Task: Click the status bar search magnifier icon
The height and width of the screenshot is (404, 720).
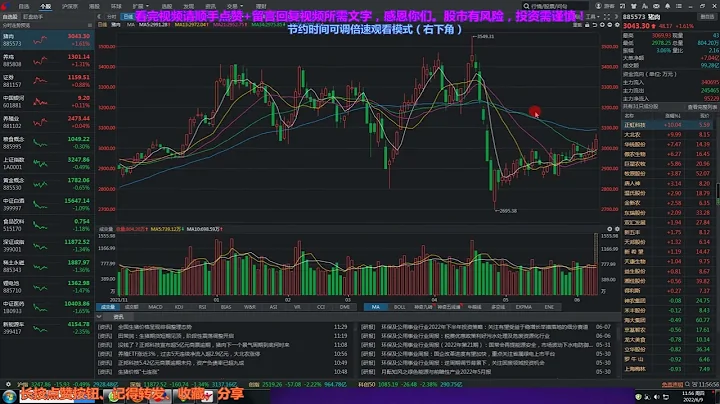Action: [687, 384]
